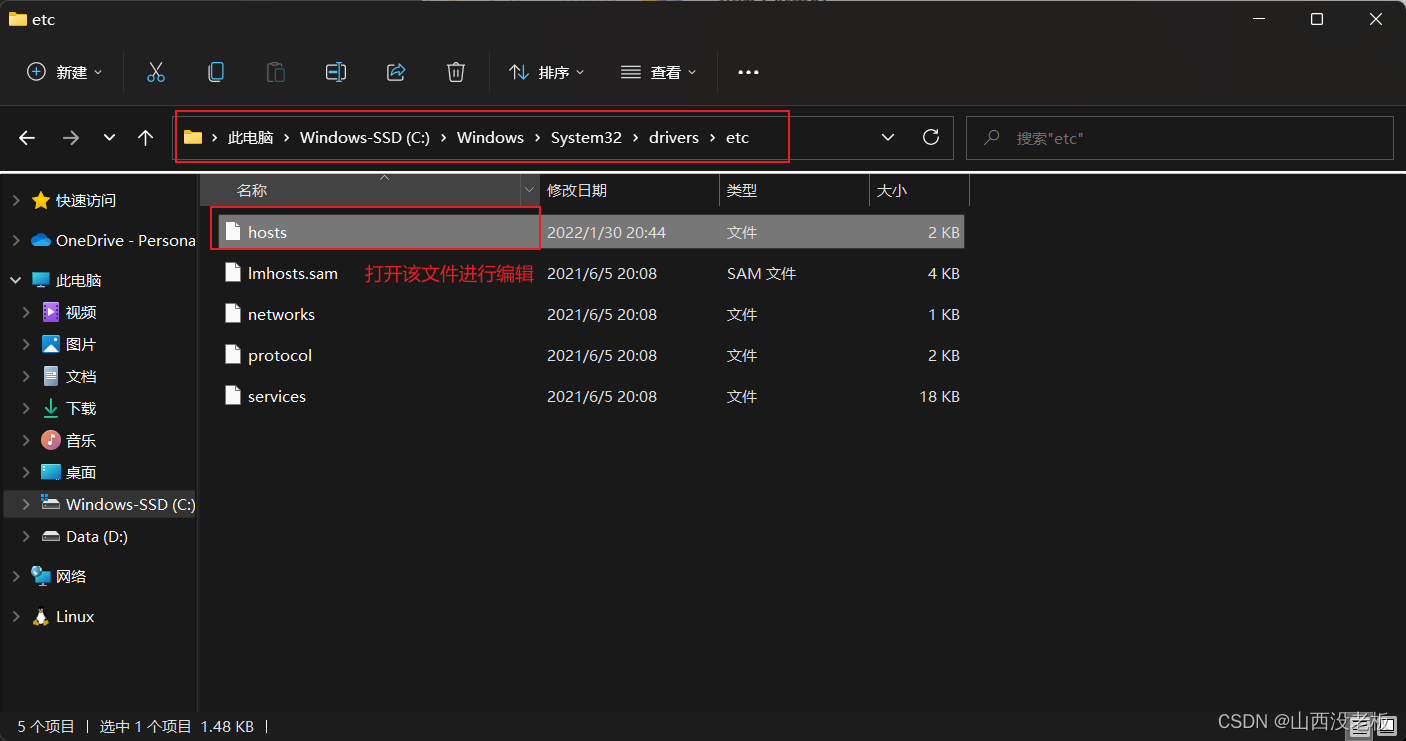The image size is (1406, 741).
Task: Select 图片 in the navigation pane
Action: coord(81,344)
